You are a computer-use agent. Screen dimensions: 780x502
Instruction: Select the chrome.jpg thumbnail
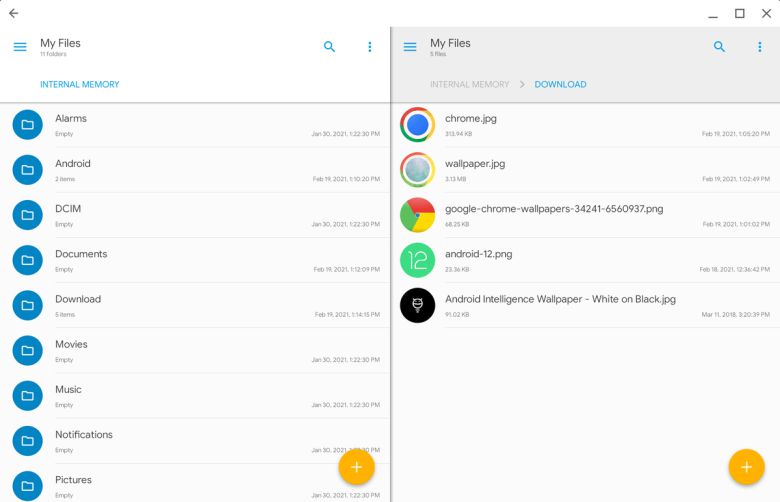[418, 125]
